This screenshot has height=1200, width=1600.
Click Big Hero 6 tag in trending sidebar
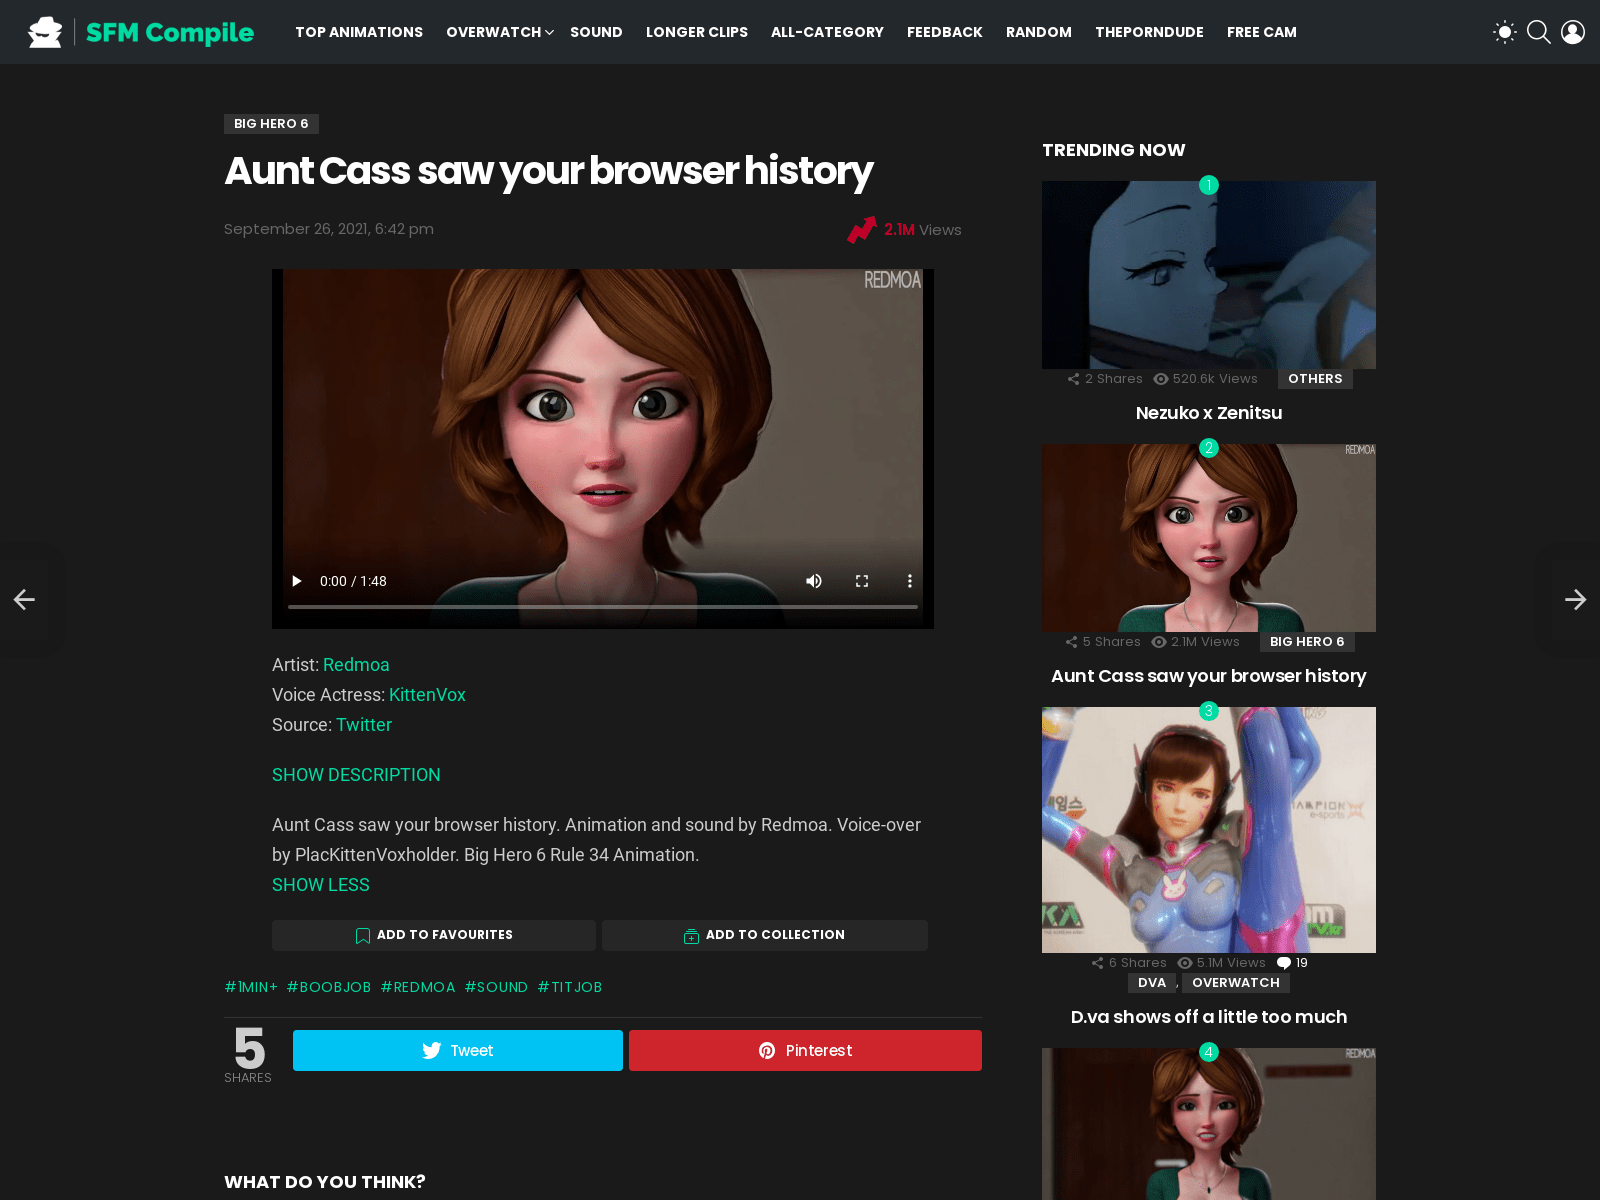coord(1307,642)
